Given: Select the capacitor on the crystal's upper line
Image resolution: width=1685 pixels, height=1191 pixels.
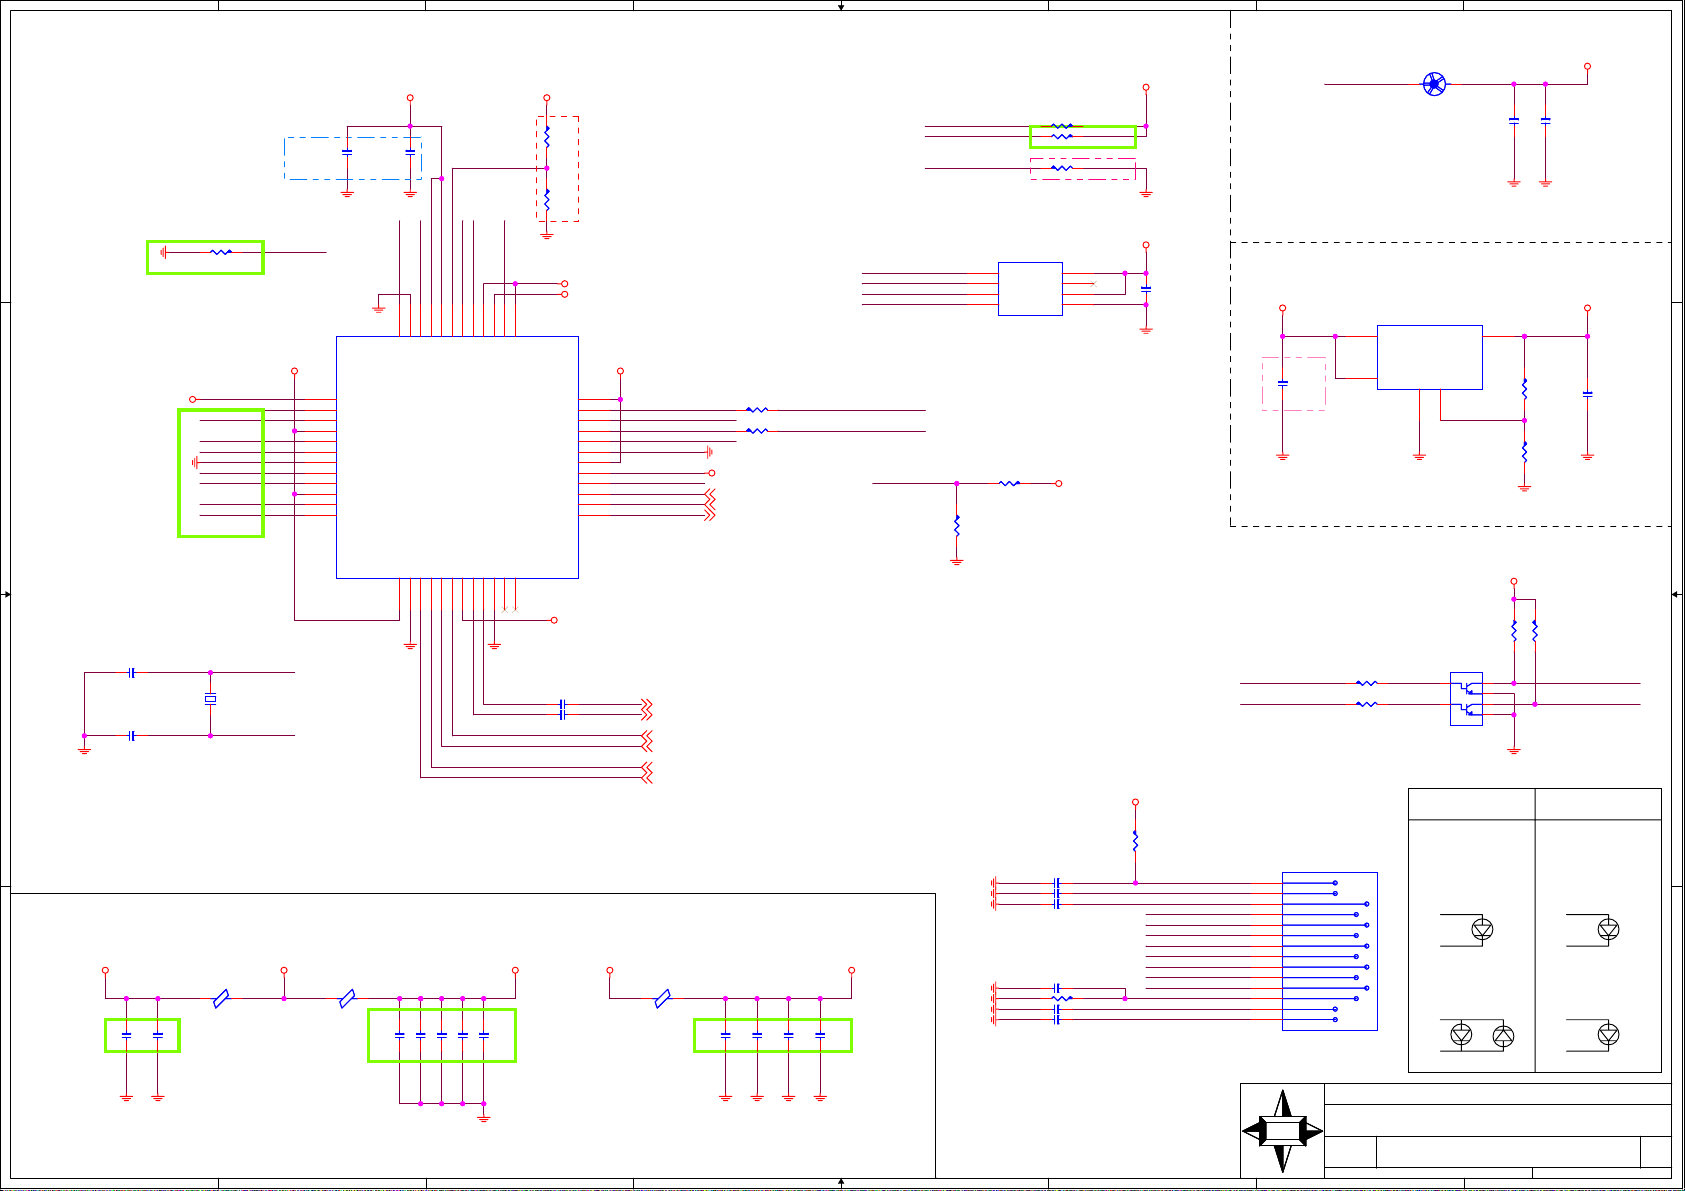Looking at the screenshot, I should point(132,673).
